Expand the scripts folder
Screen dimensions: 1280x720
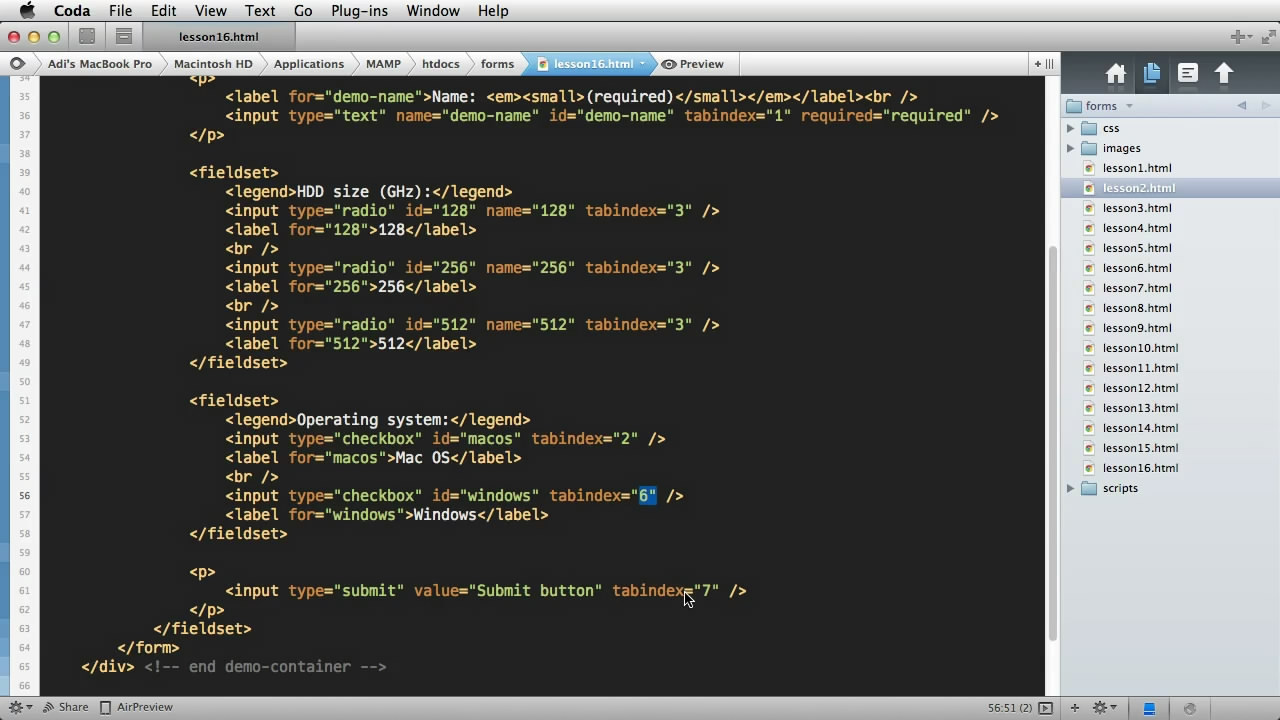pos(1070,488)
